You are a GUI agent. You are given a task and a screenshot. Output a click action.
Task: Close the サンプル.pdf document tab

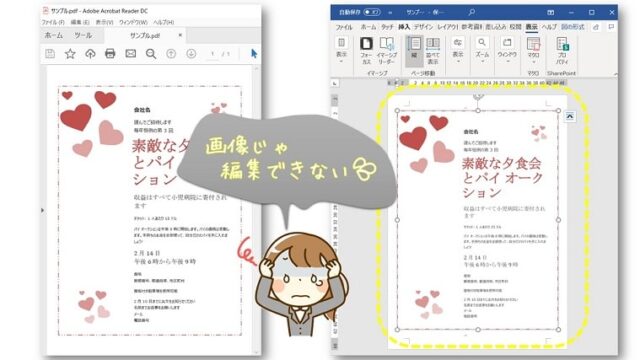click(180, 35)
